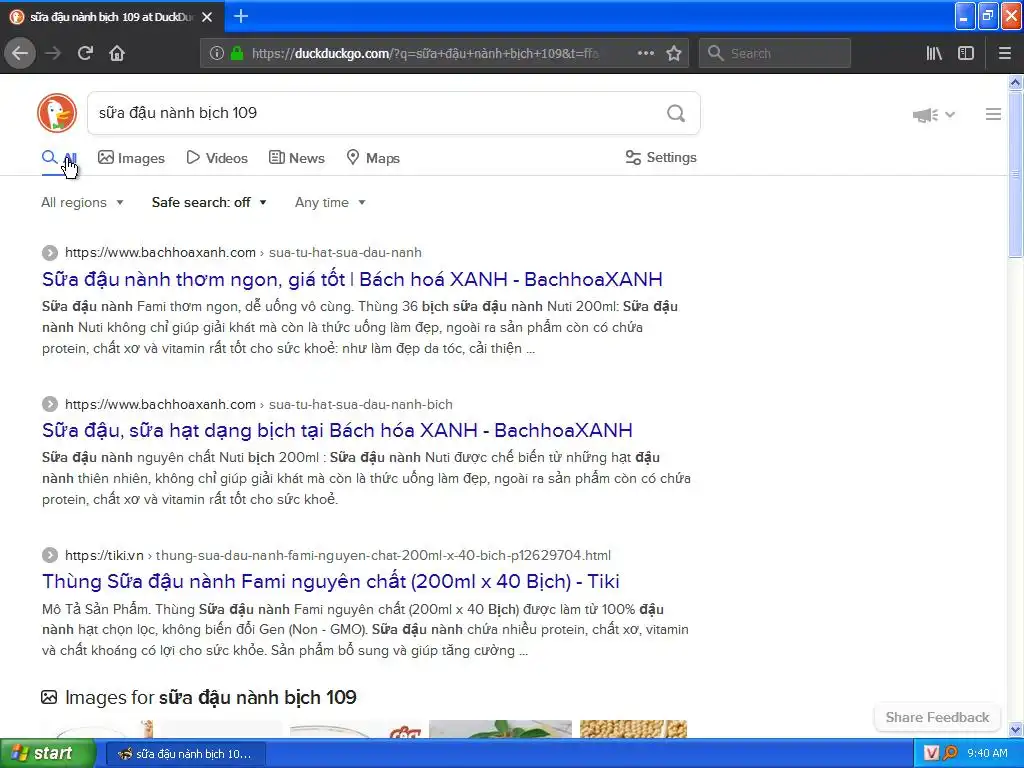1024x768 pixels.
Task: Open the Windows start menu
Action: pyautogui.click(x=47, y=754)
